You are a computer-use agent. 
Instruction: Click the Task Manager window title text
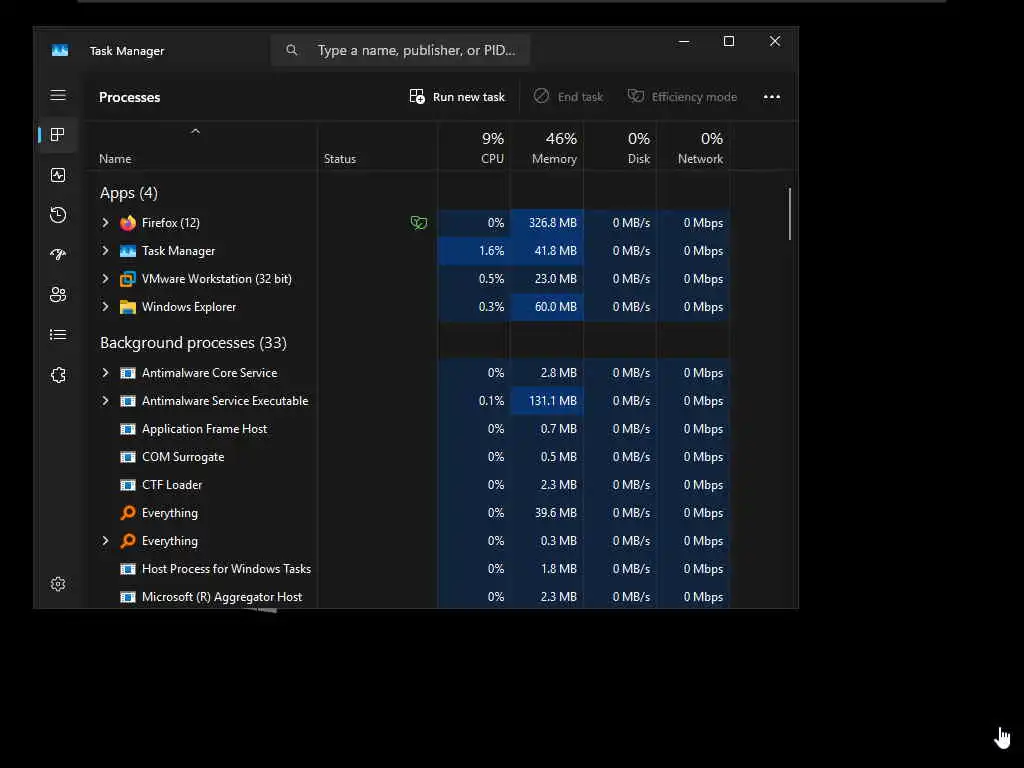(127, 51)
